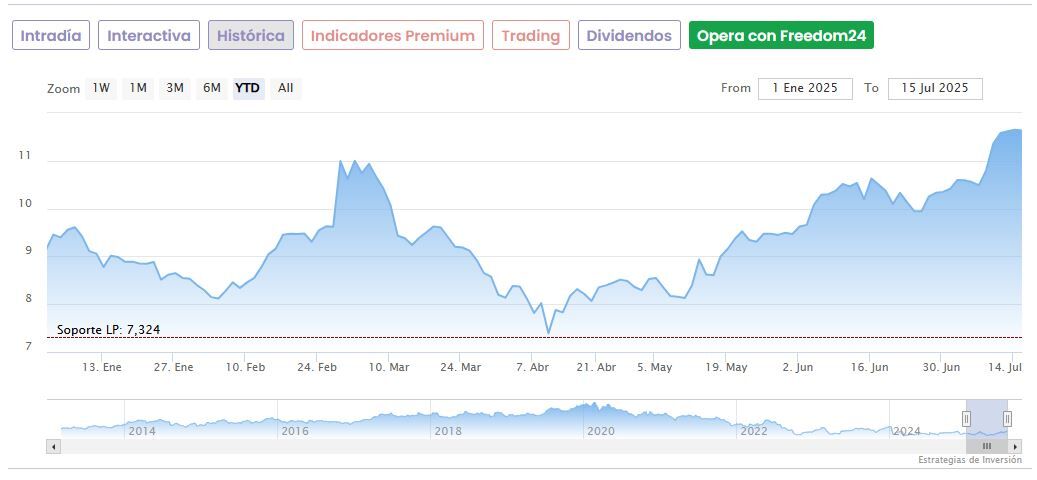Select the Histórica tab
Image resolution: width=1037 pixels, height=480 pixels.
pos(251,36)
